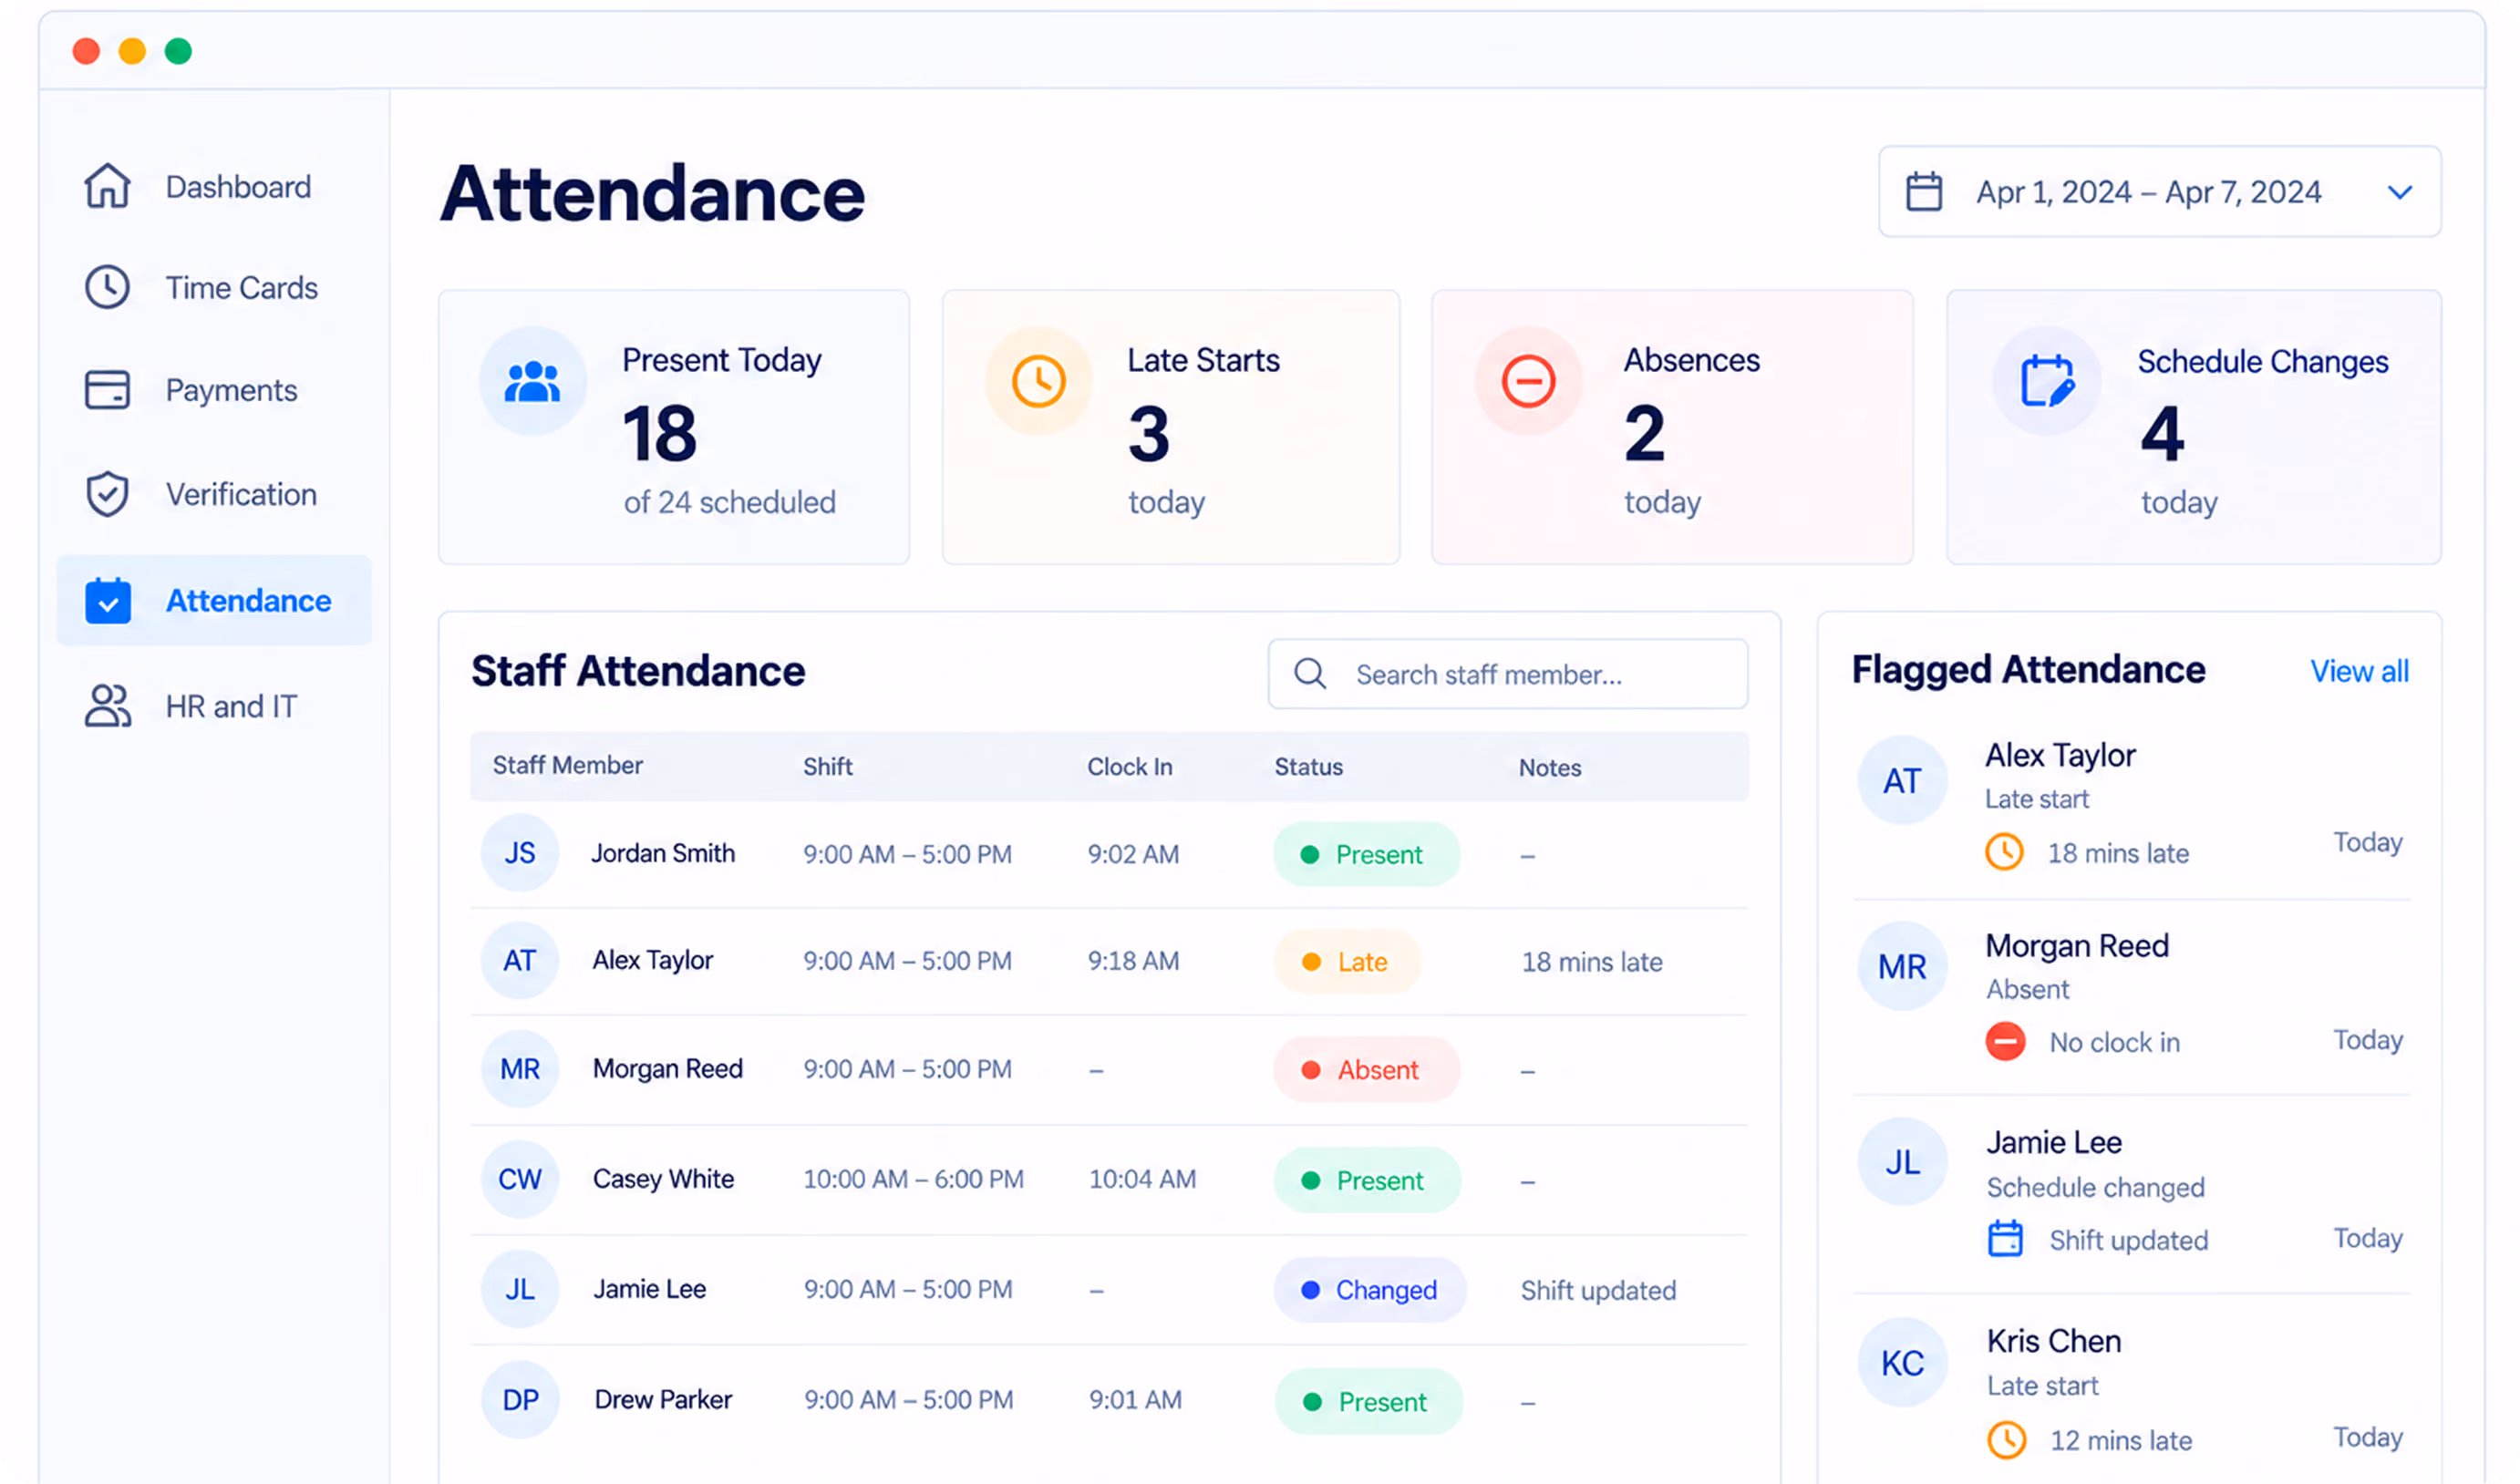Image resolution: width=2520 pixels, height=1484 pixels.
Task: Click "10:00 AM – 6:00 PM" shift cell
Action: click(913, 1179)
